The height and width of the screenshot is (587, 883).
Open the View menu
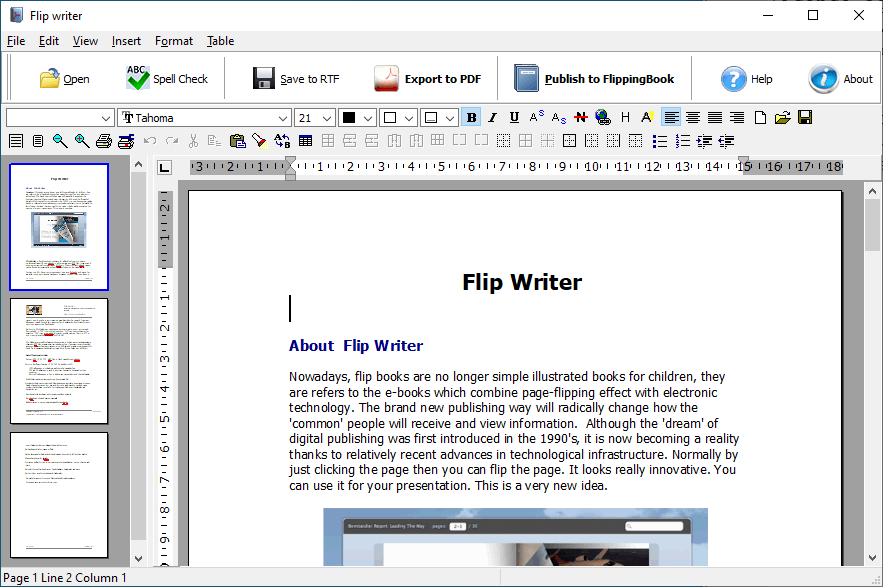click(85, 41)
